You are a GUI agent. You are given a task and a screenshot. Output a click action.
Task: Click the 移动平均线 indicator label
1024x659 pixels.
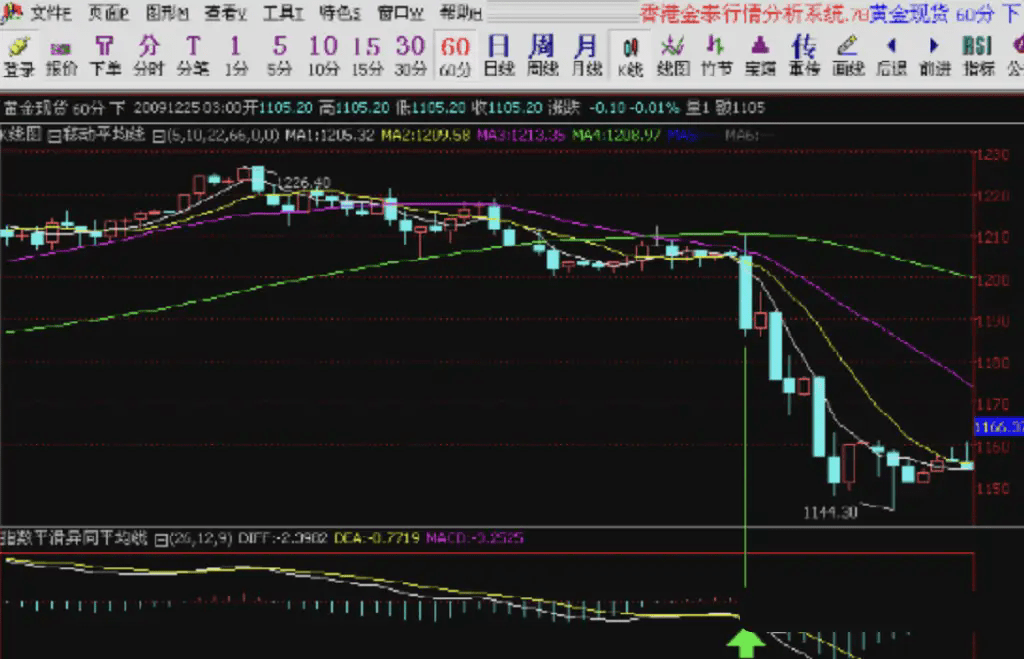(103, 135)
